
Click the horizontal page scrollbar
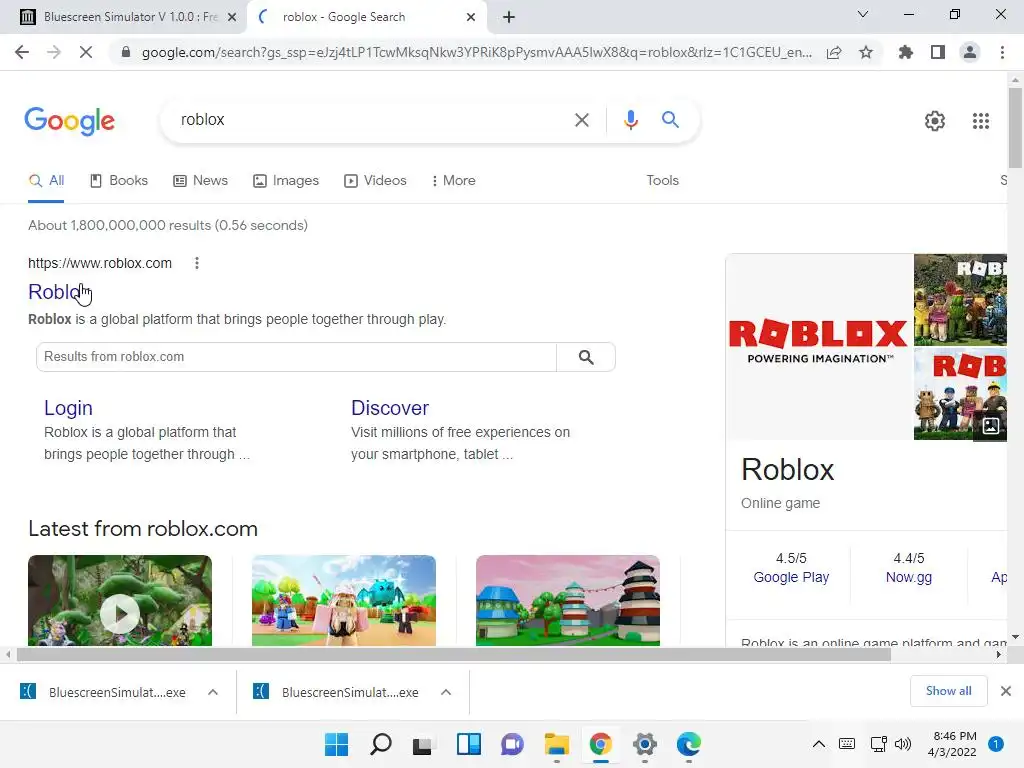pos(453,654)
